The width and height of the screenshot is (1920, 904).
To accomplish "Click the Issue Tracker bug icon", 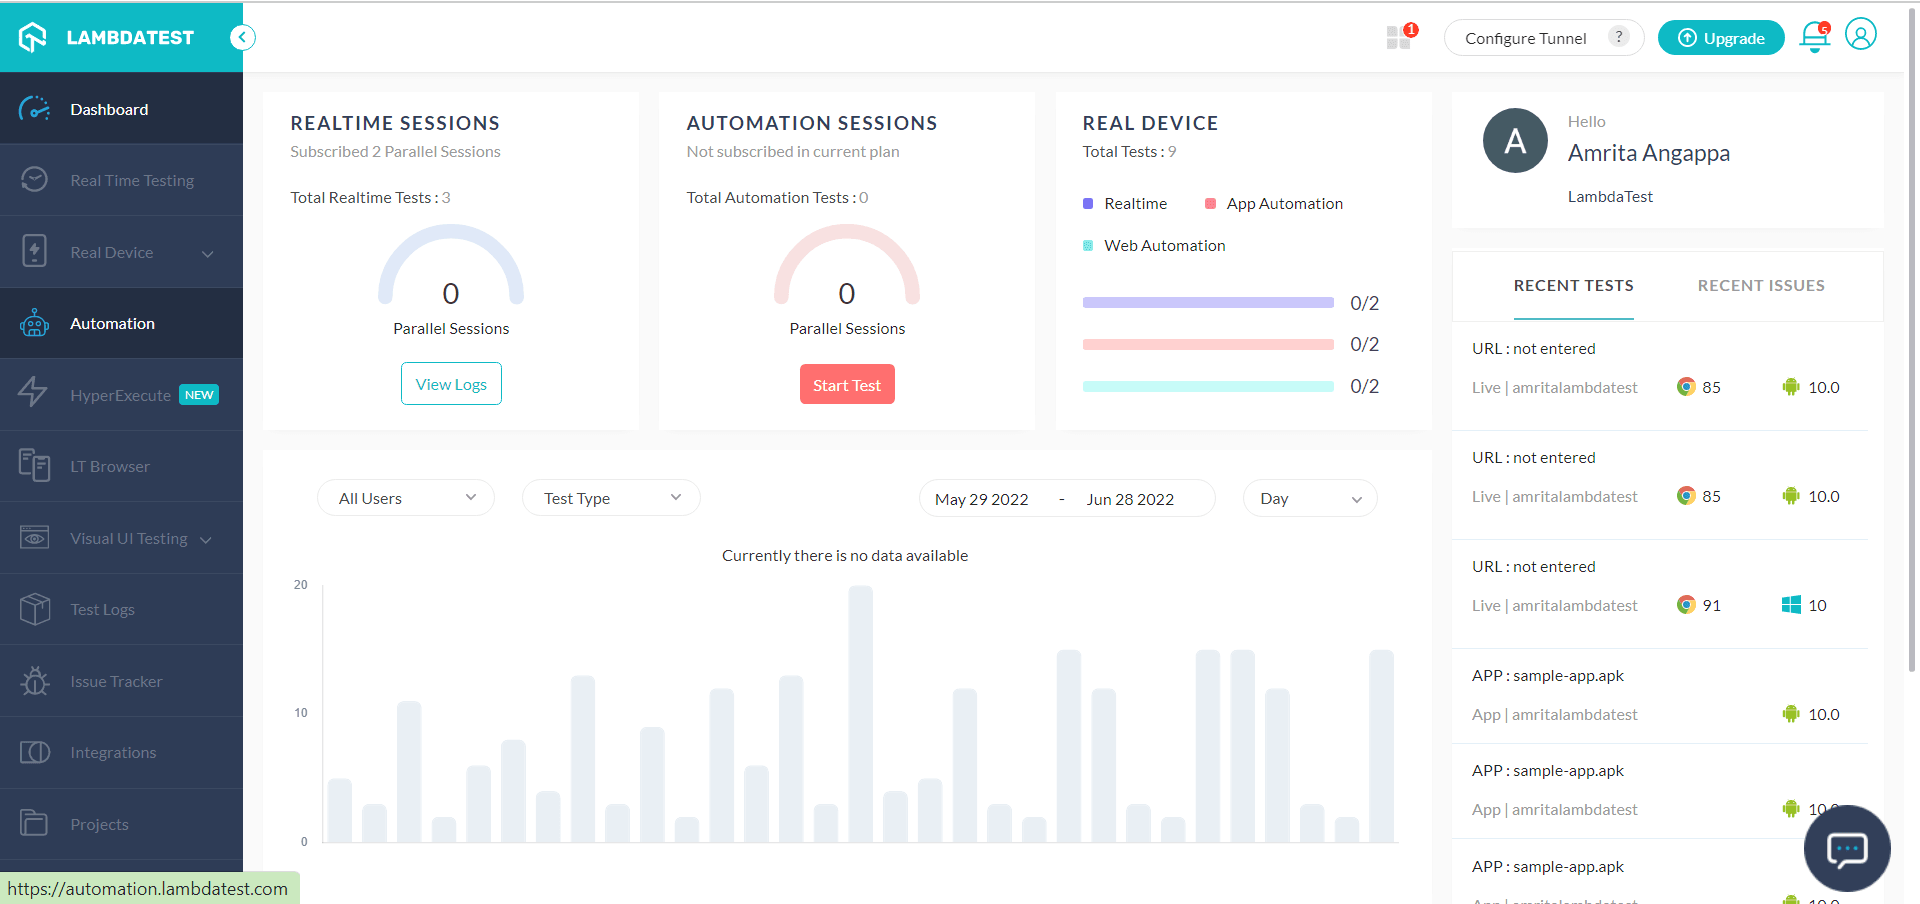I will click(35, 682).
